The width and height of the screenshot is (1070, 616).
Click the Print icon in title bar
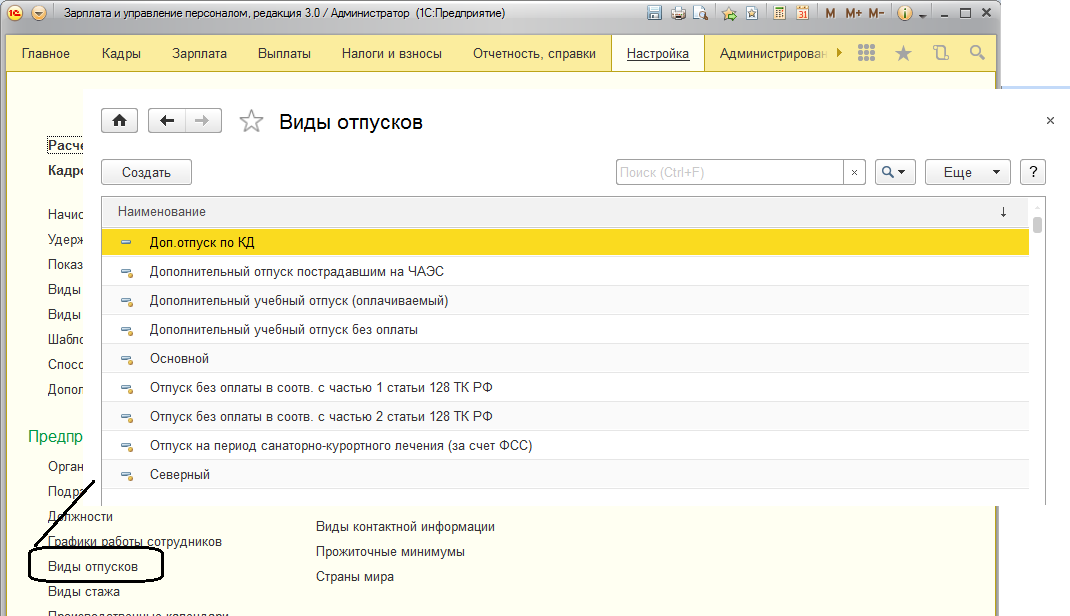(x=678, y=14)
